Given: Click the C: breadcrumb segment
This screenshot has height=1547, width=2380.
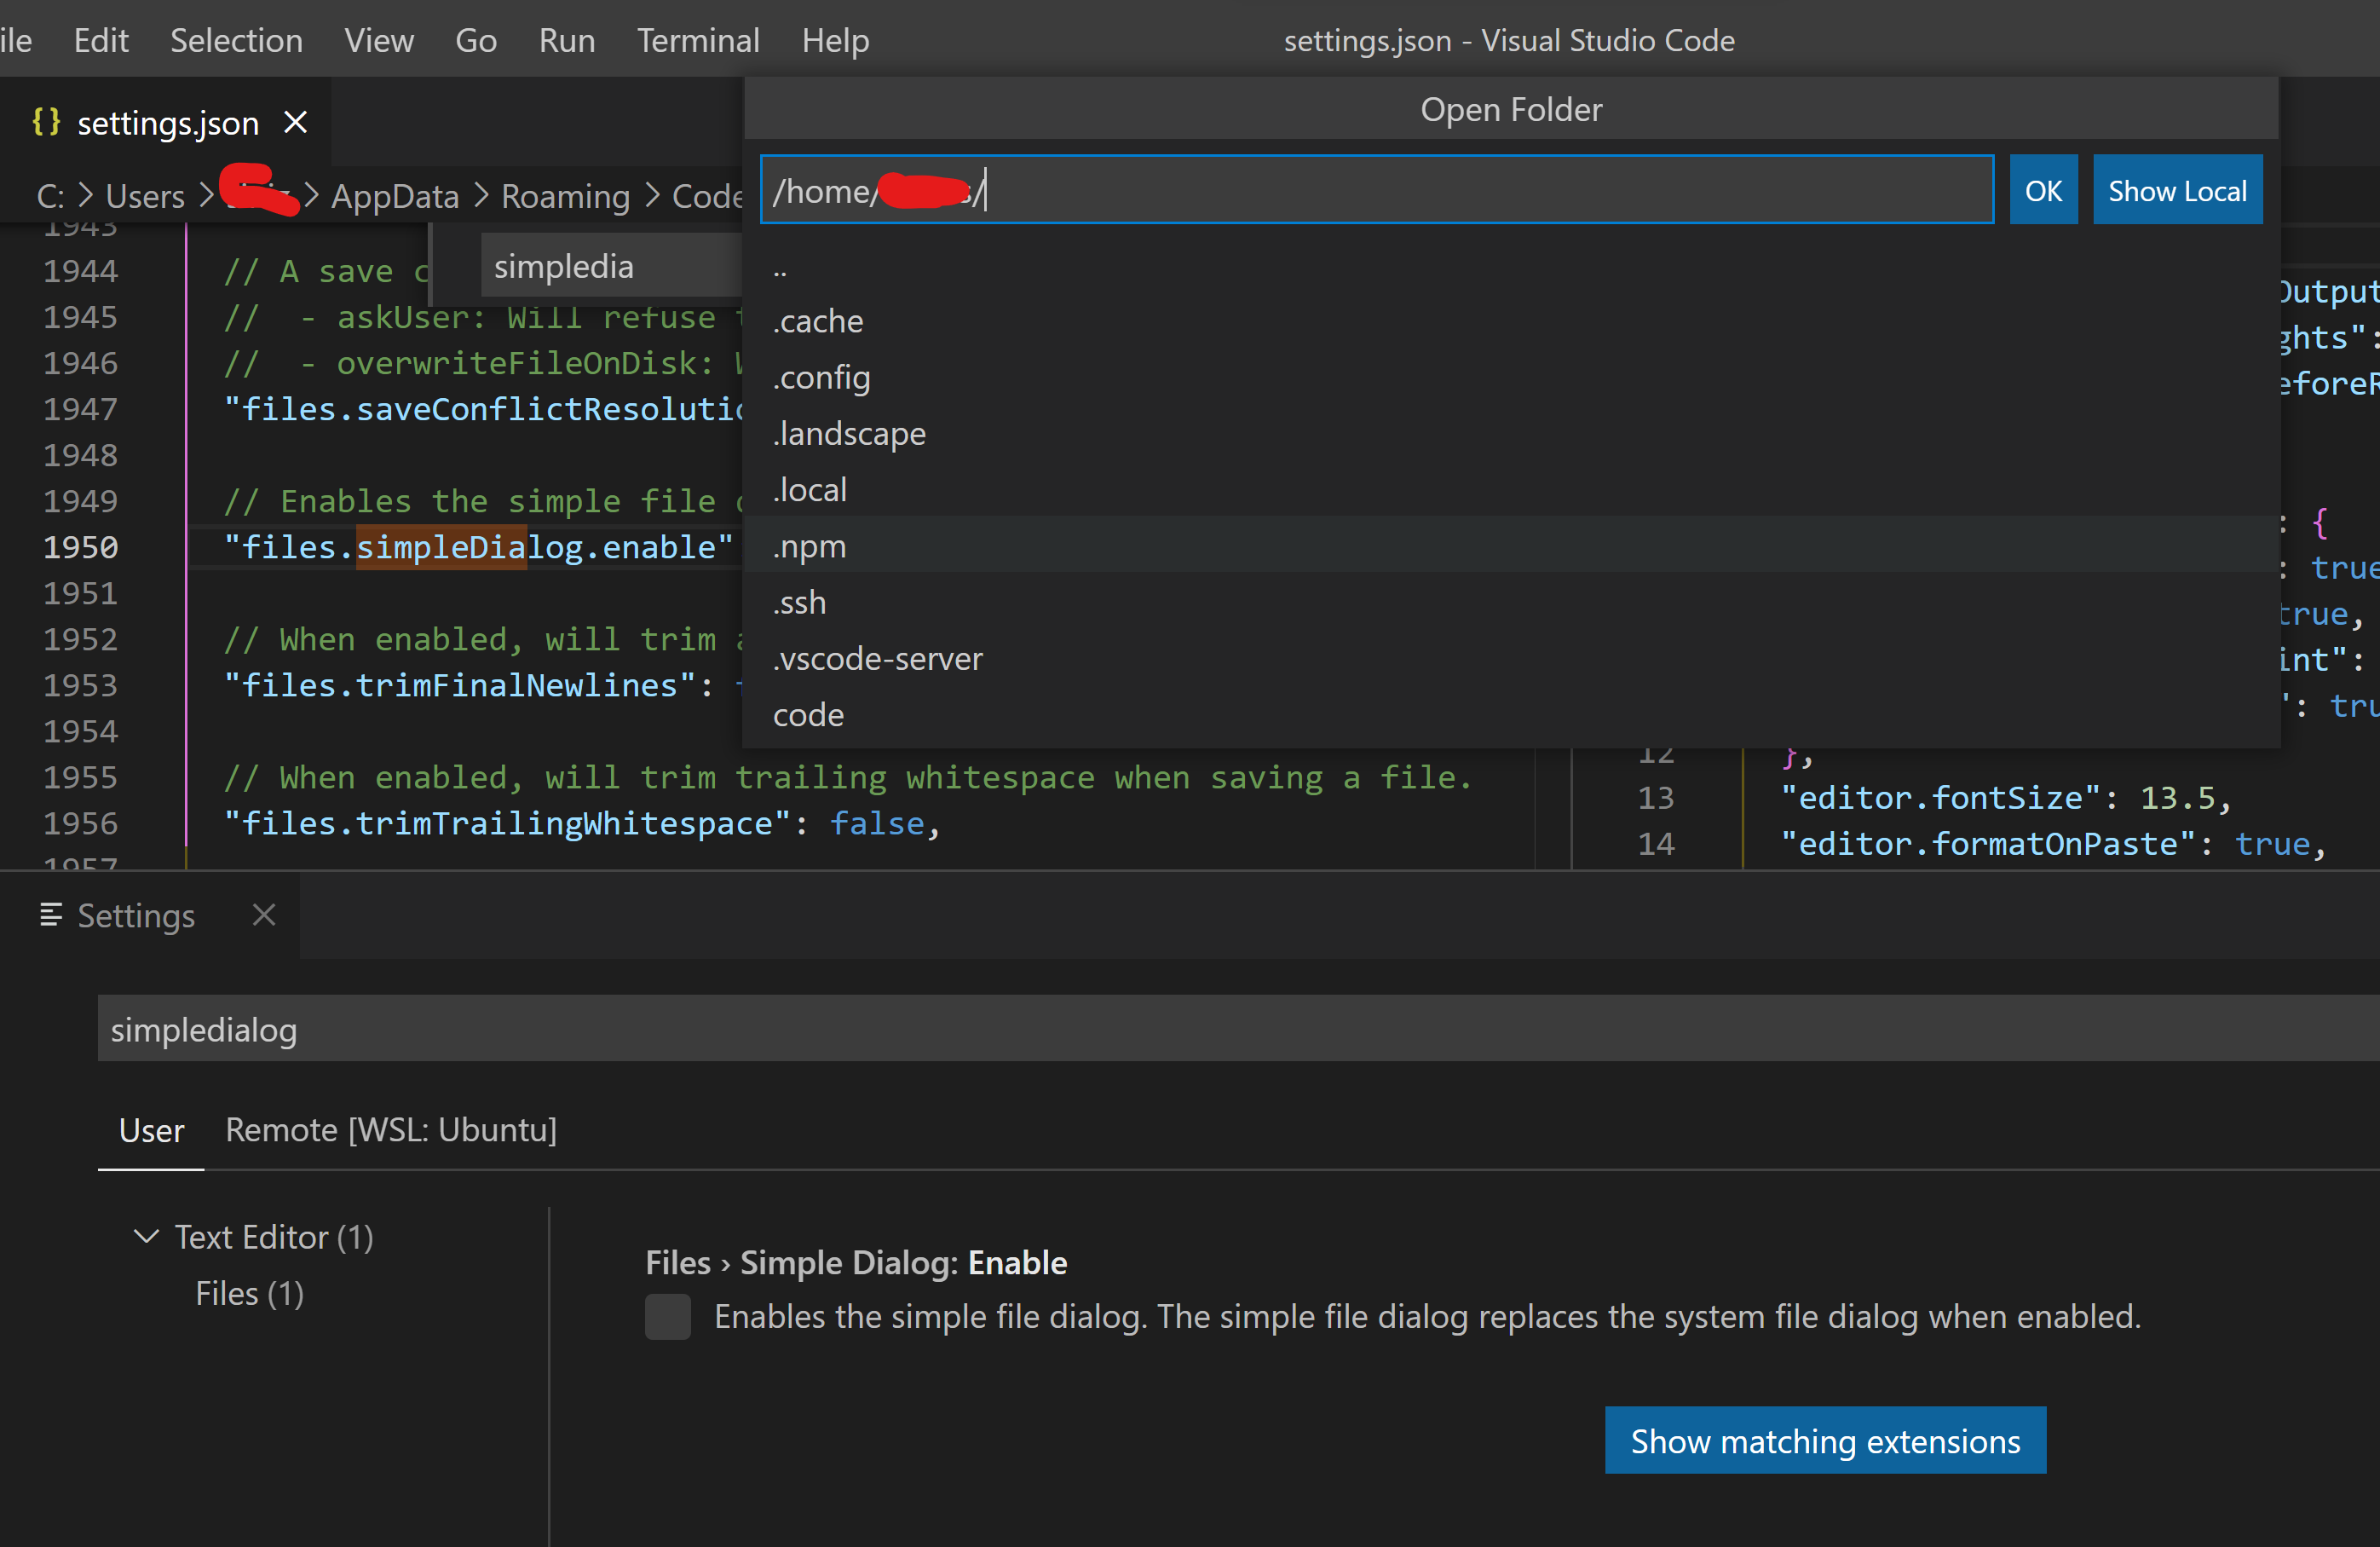Looking at the screenshot, I should pos(50,196).
